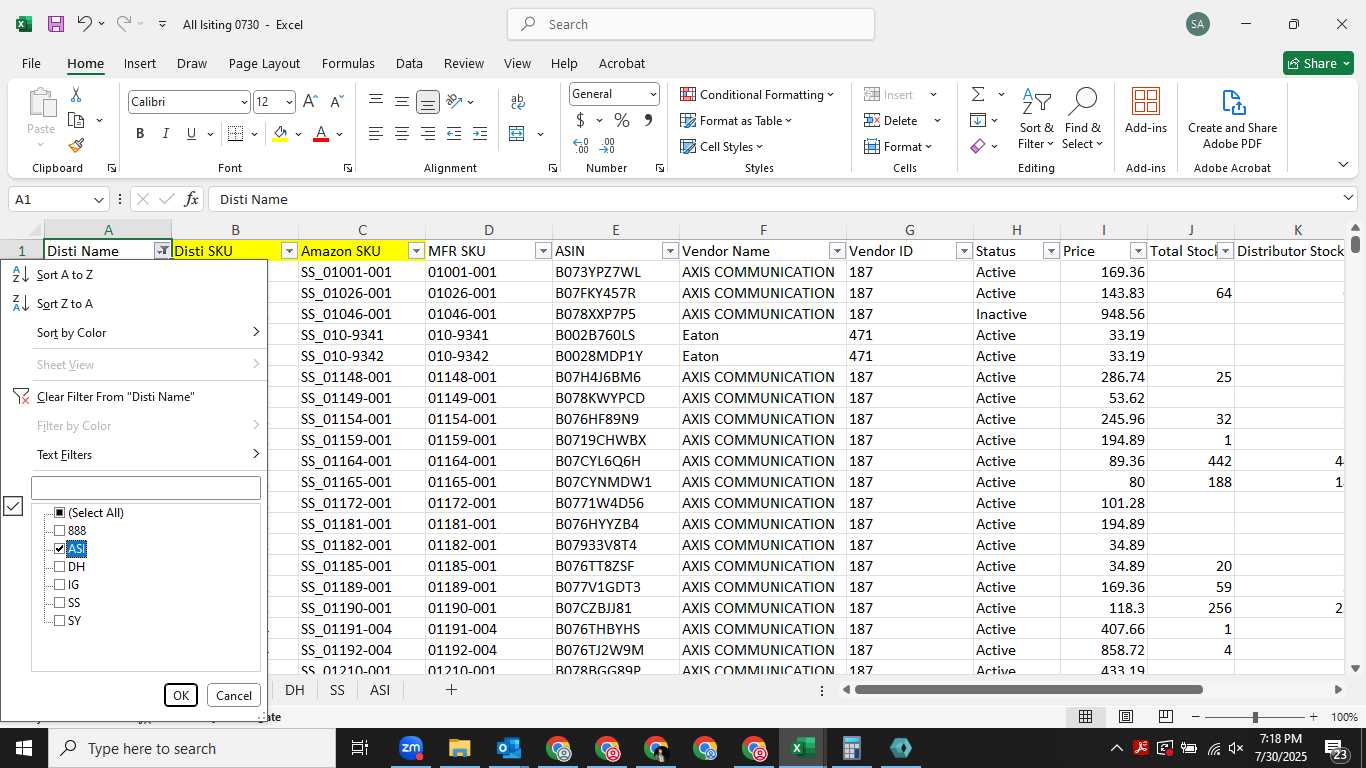Click the filter search input box
The height and width of the screenshot is (768, 1366).
click(146, 488)
